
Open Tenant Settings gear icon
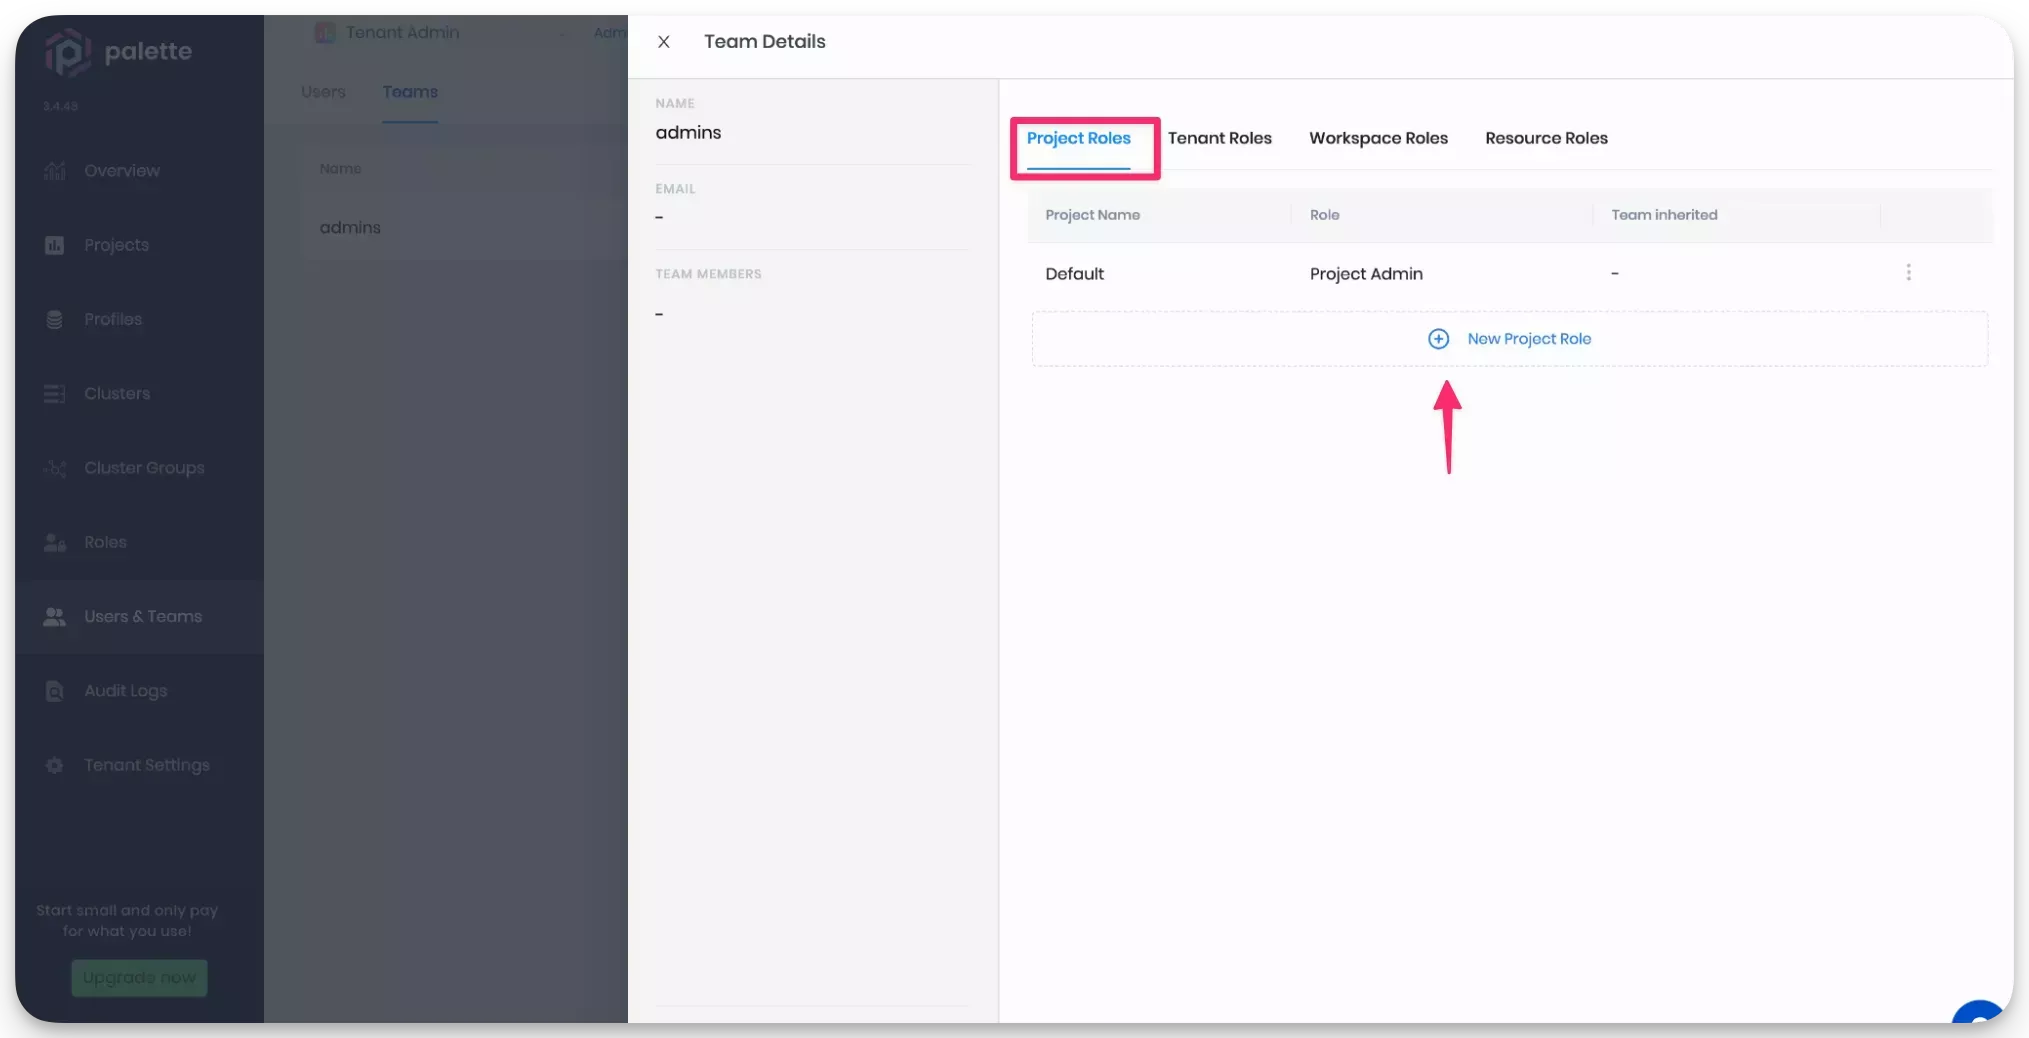(x=55, y=766)
